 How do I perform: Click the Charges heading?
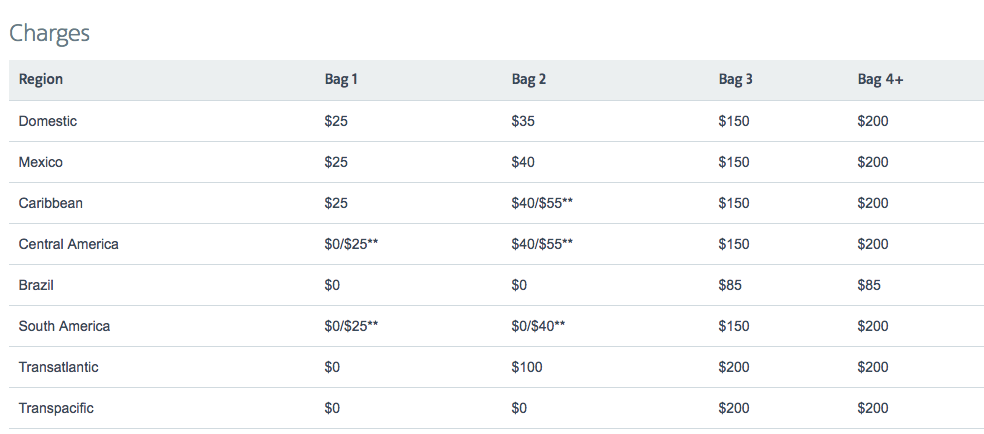pos(49,33)
